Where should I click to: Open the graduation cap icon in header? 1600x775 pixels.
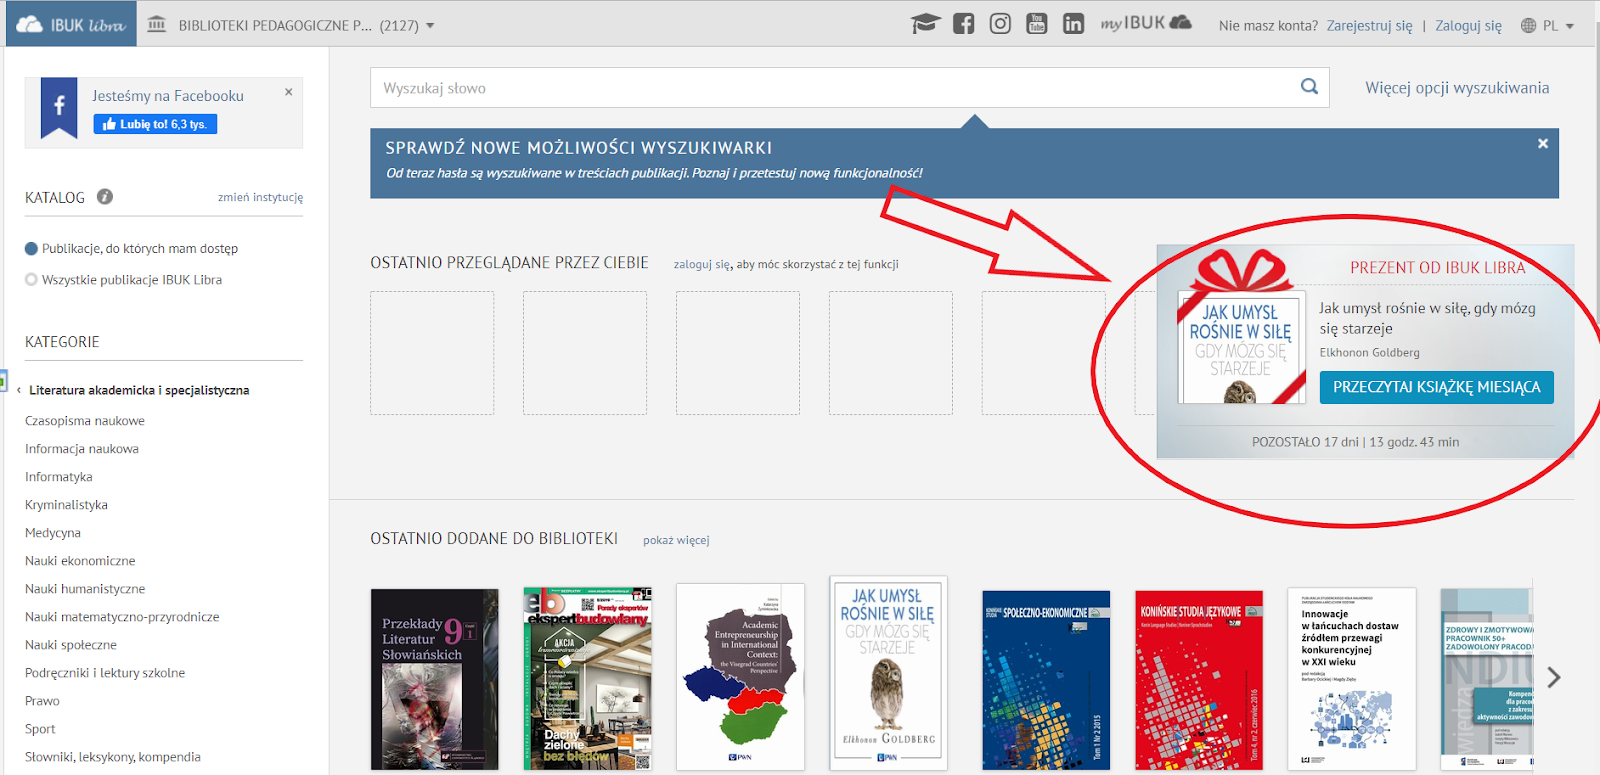coord(926,24)
